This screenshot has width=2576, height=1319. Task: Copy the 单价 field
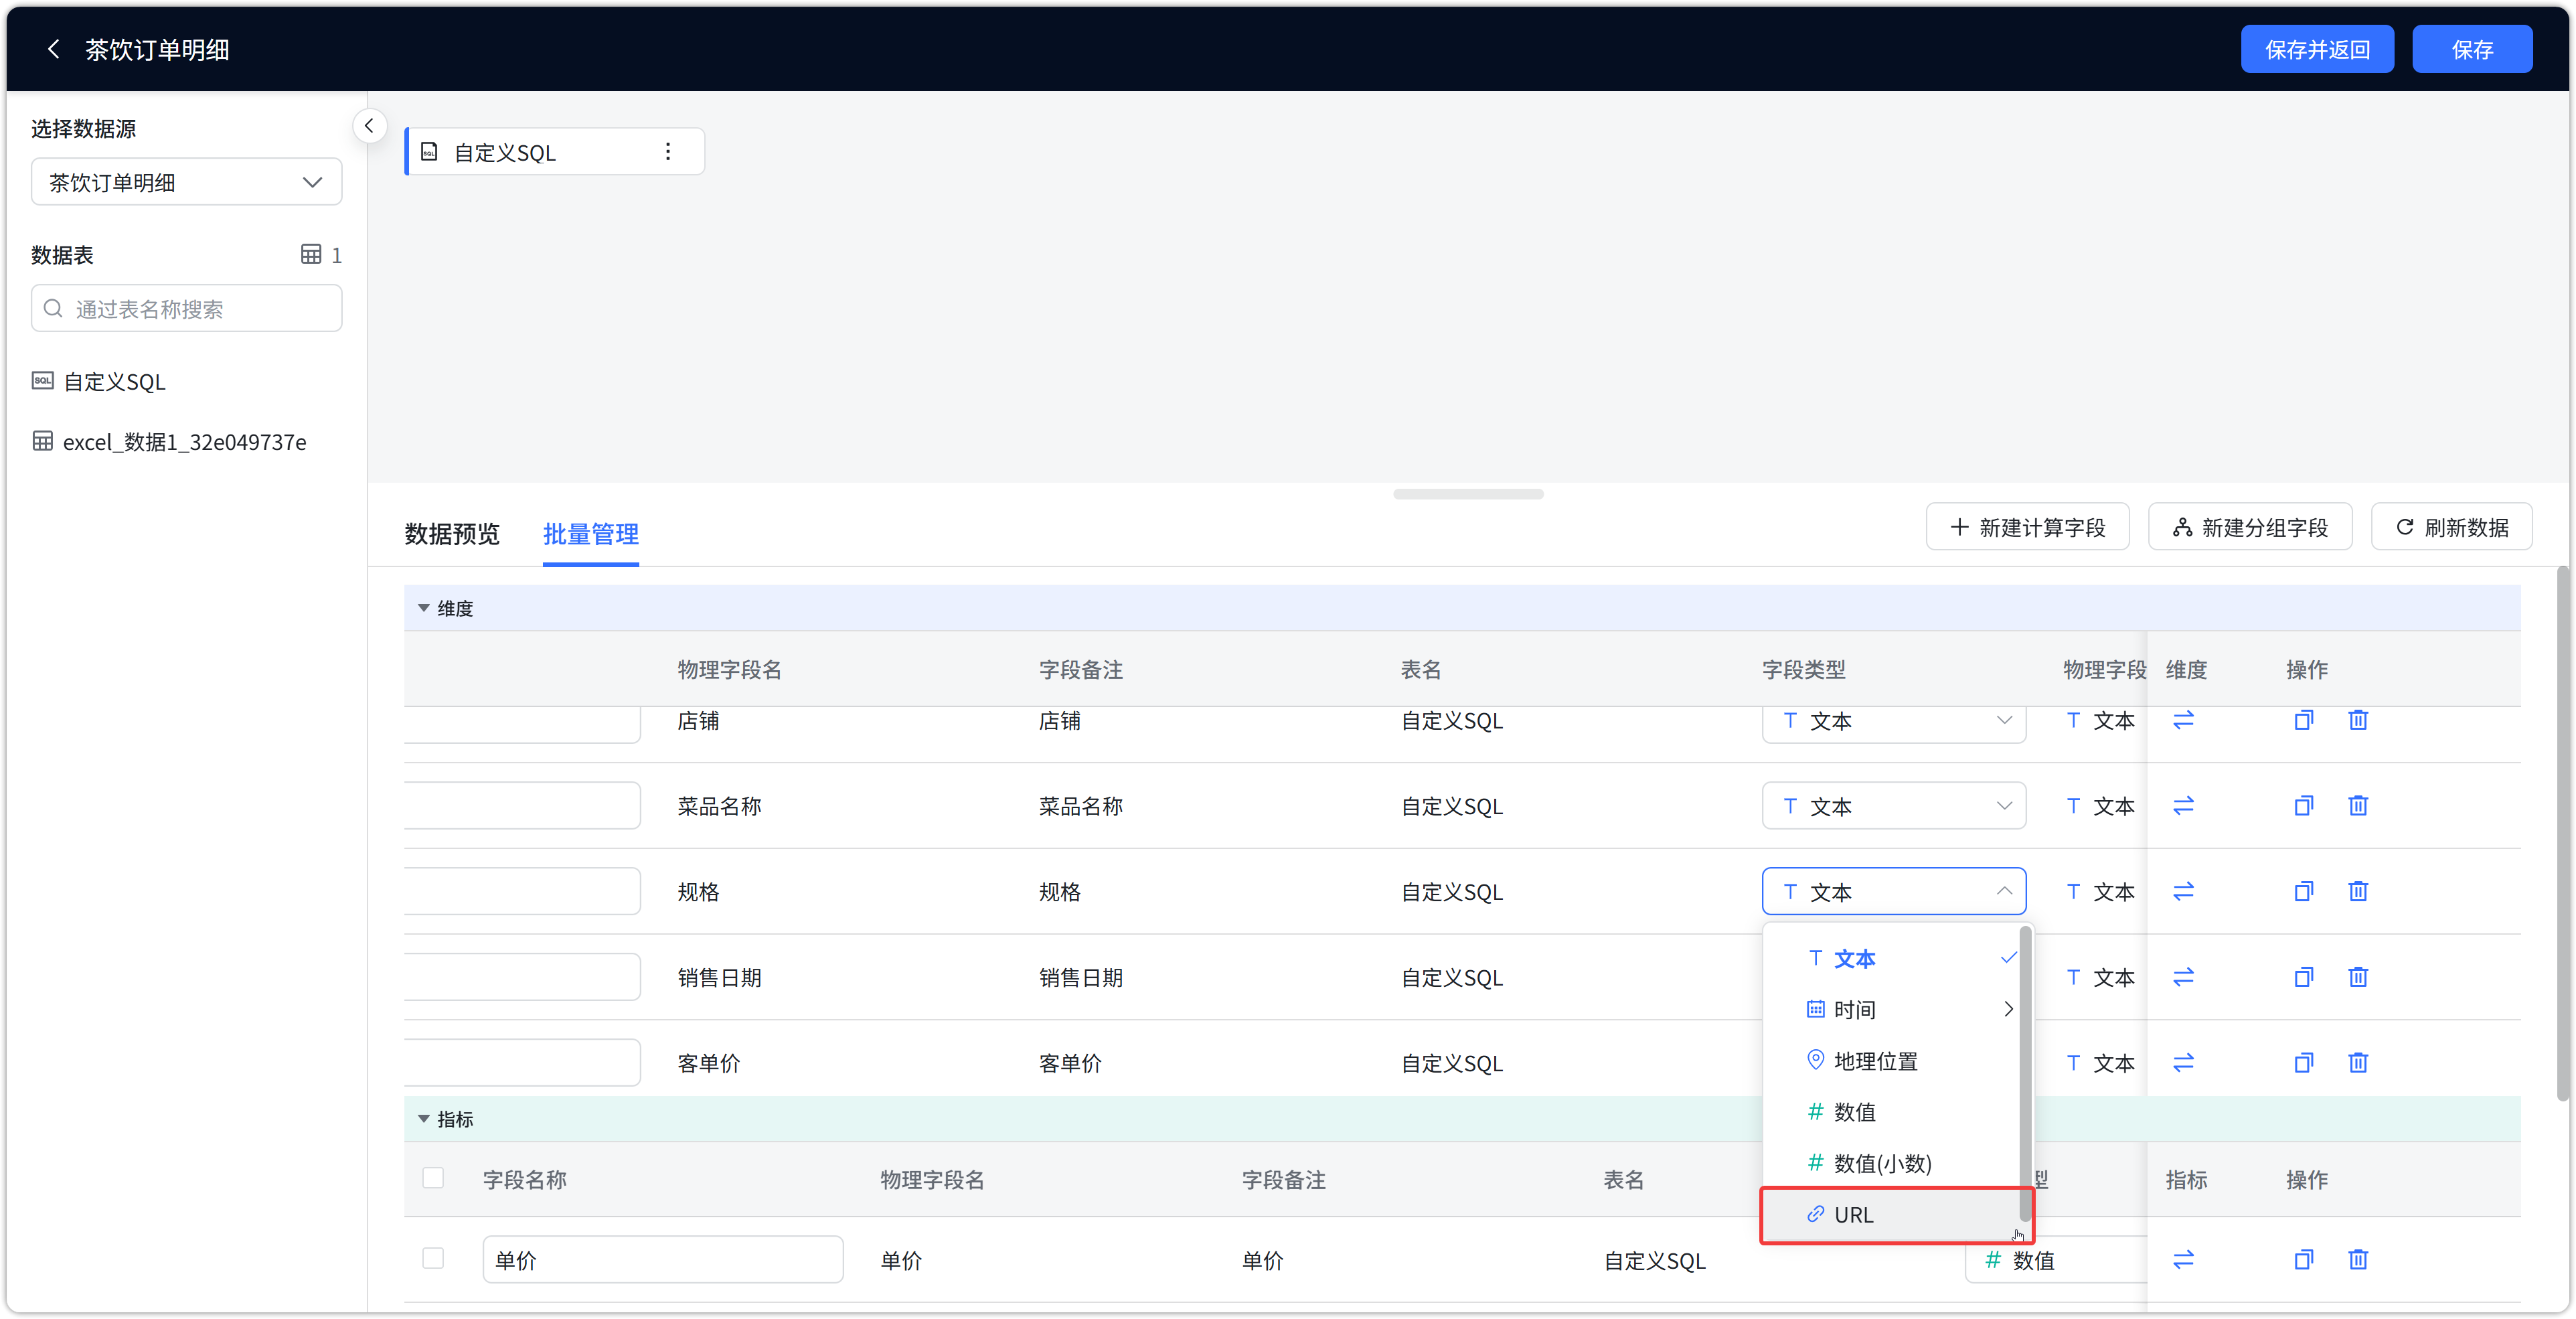click(2303, 1259)
